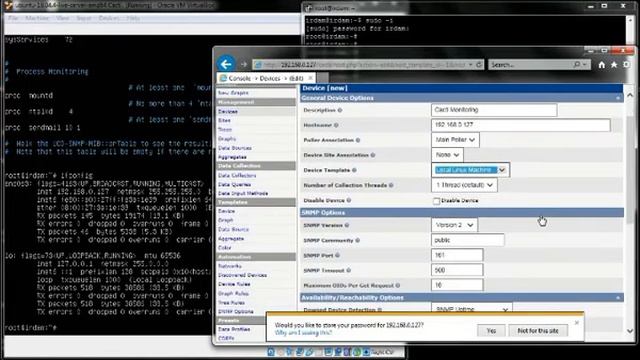The image size is (640, 360).
Task: Open the 'Why am I seeing this?' link
Action: coord(303,333)
